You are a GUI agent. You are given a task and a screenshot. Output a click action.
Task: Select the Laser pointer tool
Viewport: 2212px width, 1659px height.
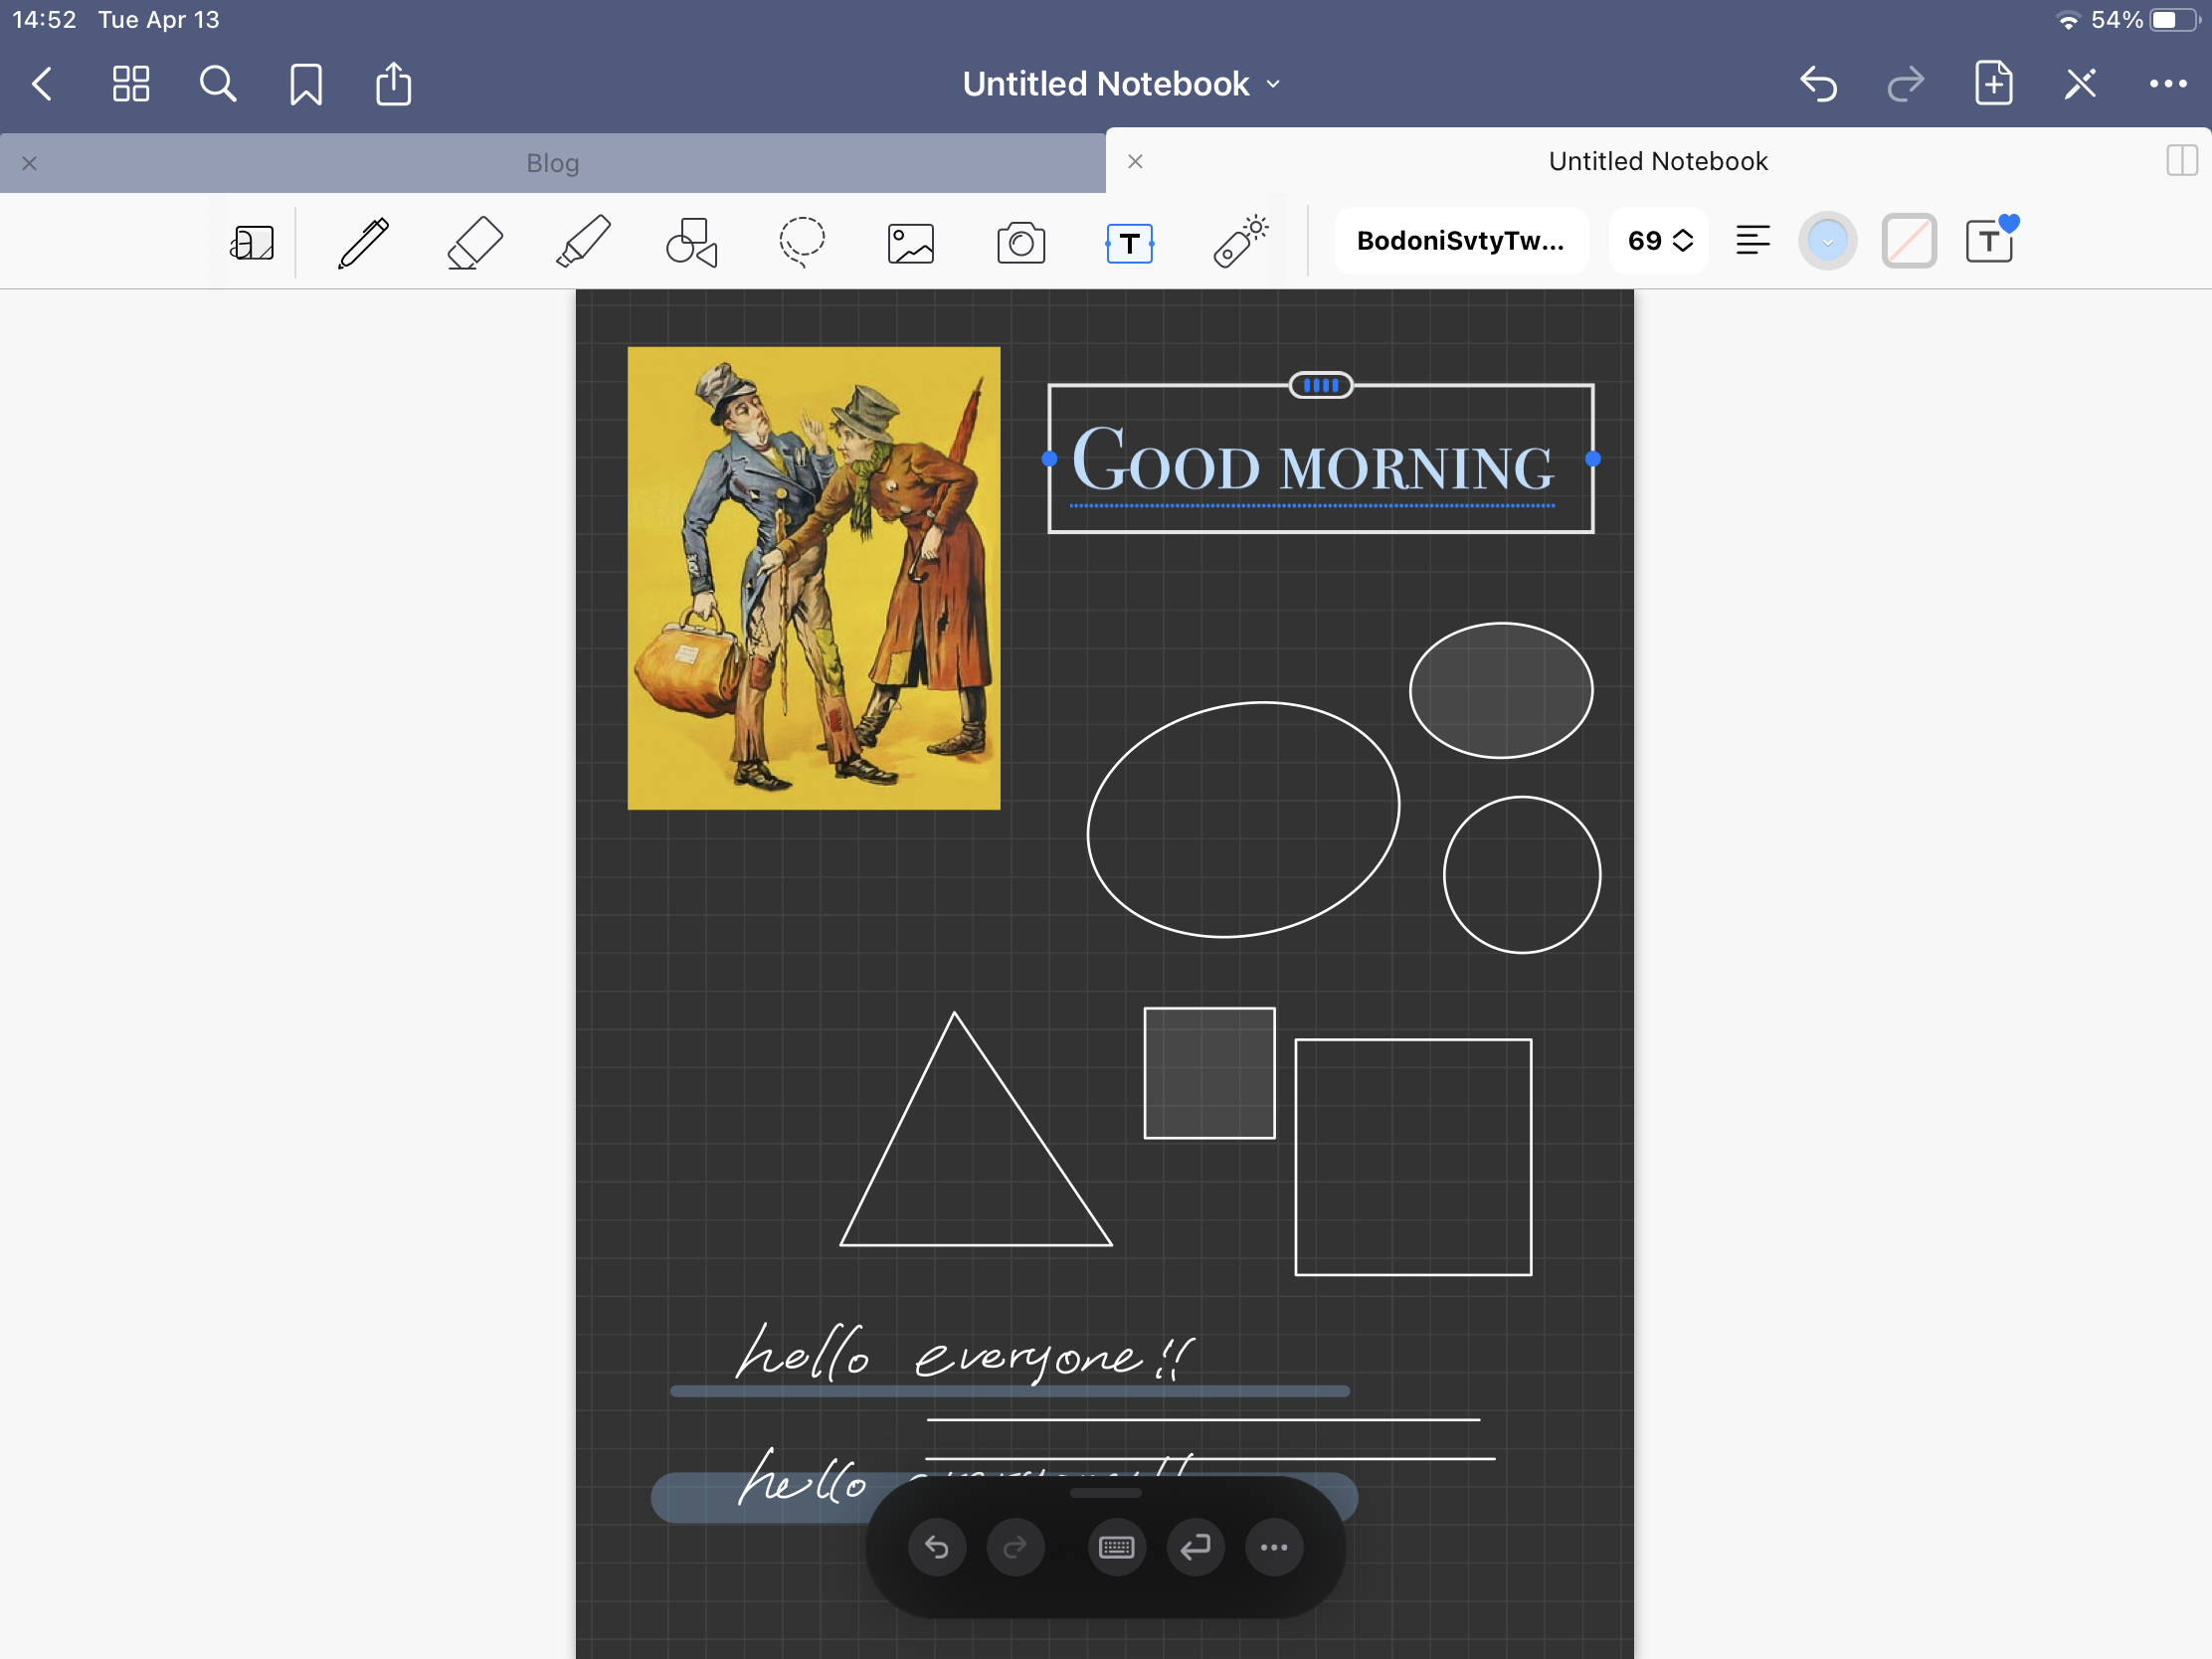[x=1240, y=242]
